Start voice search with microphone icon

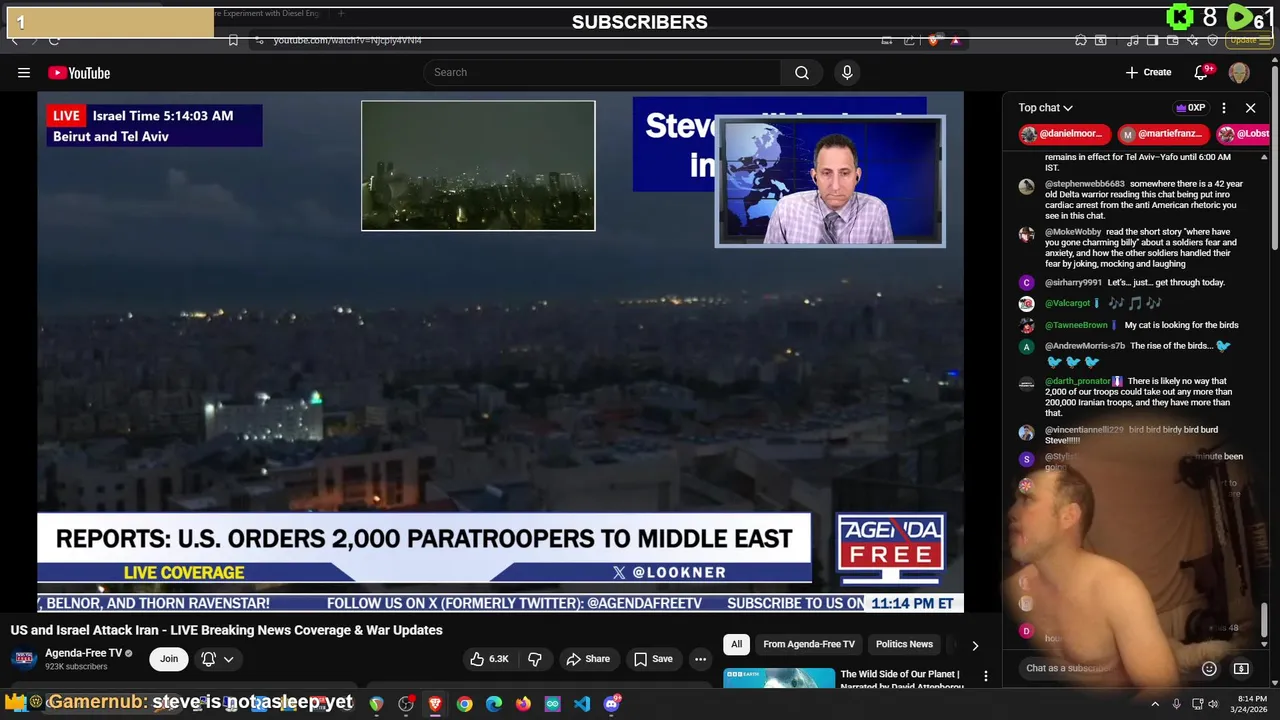click(847, 72)
